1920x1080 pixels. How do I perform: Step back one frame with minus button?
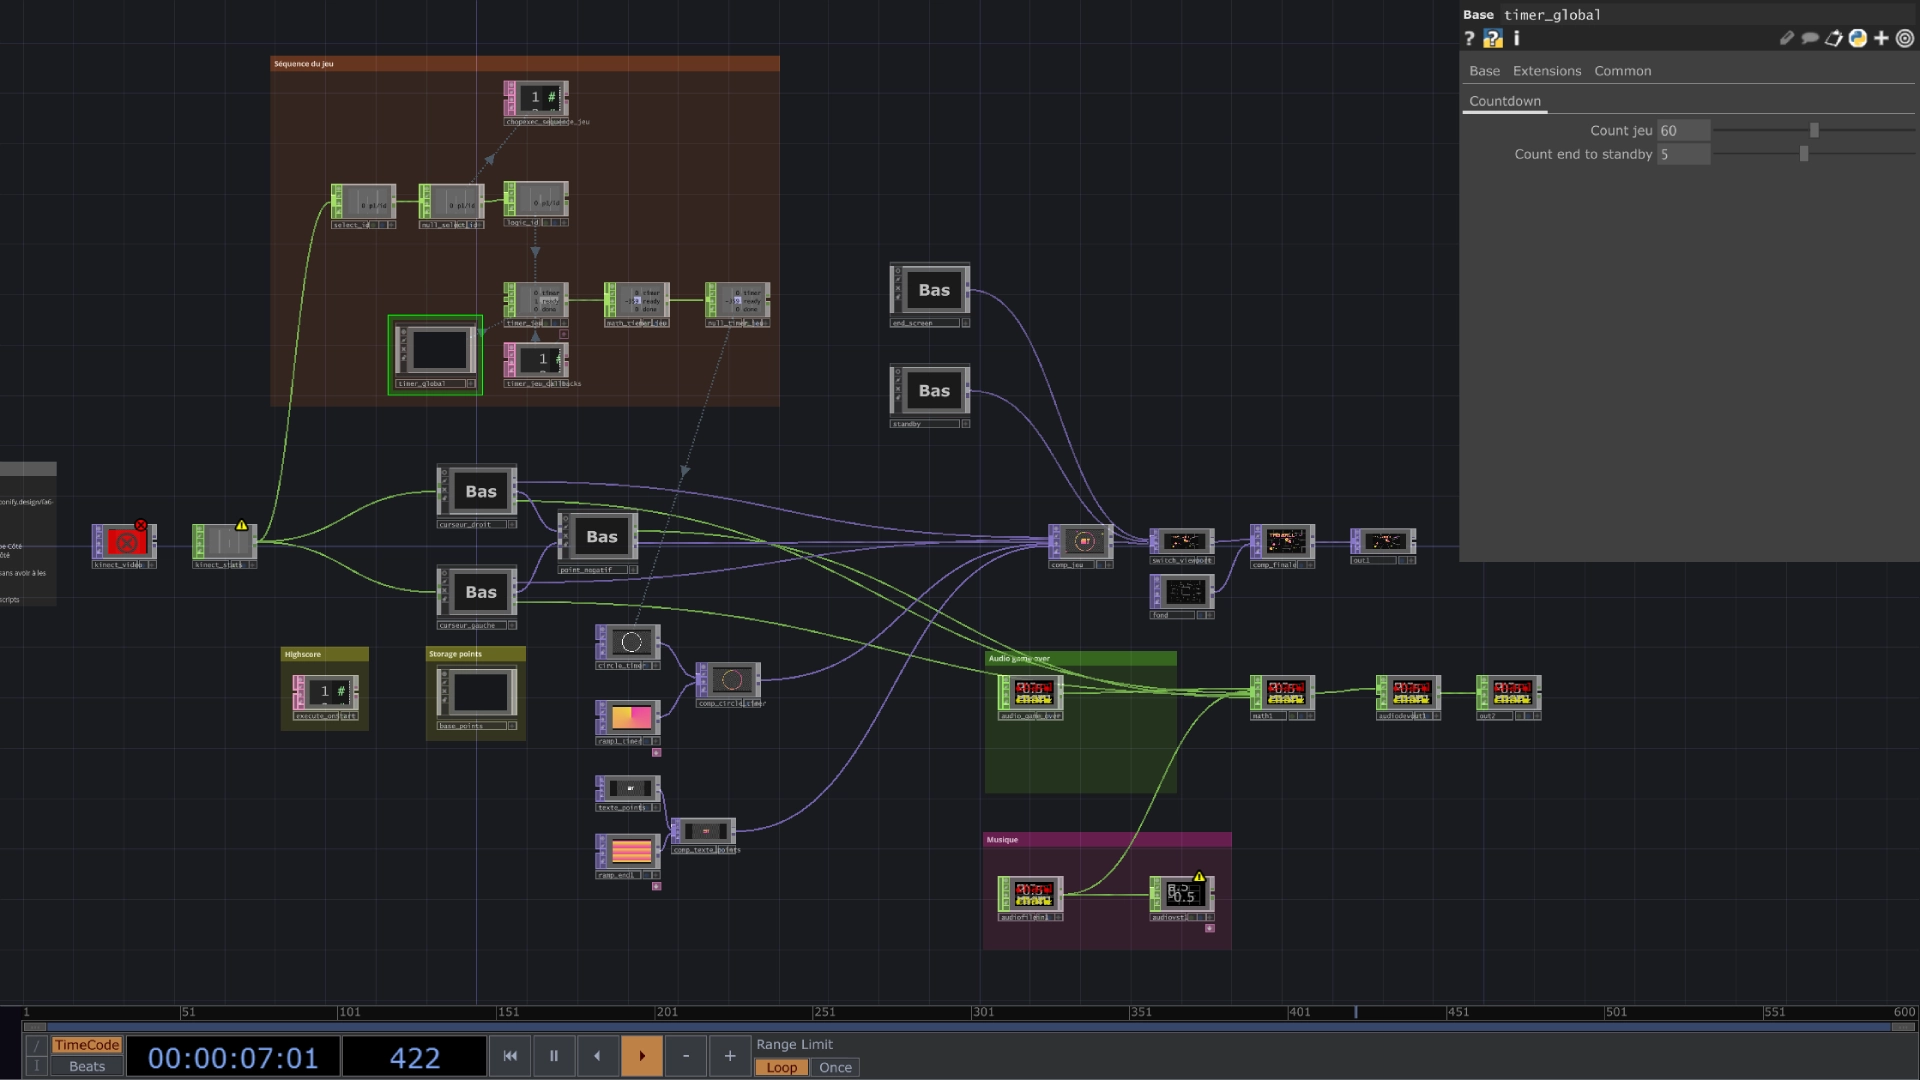pyautogui.click(x=686, y=1056)
